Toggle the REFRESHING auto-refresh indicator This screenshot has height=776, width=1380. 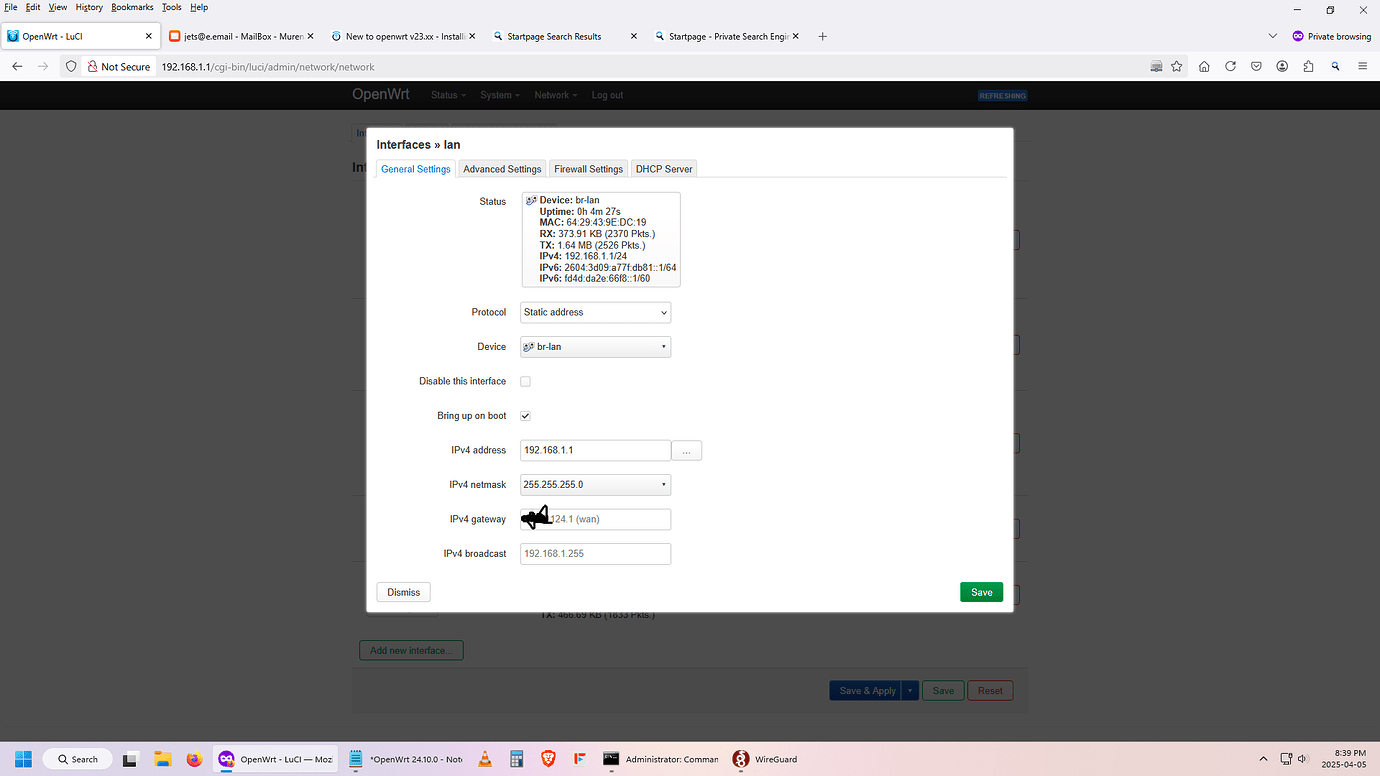click(1002, 95)
